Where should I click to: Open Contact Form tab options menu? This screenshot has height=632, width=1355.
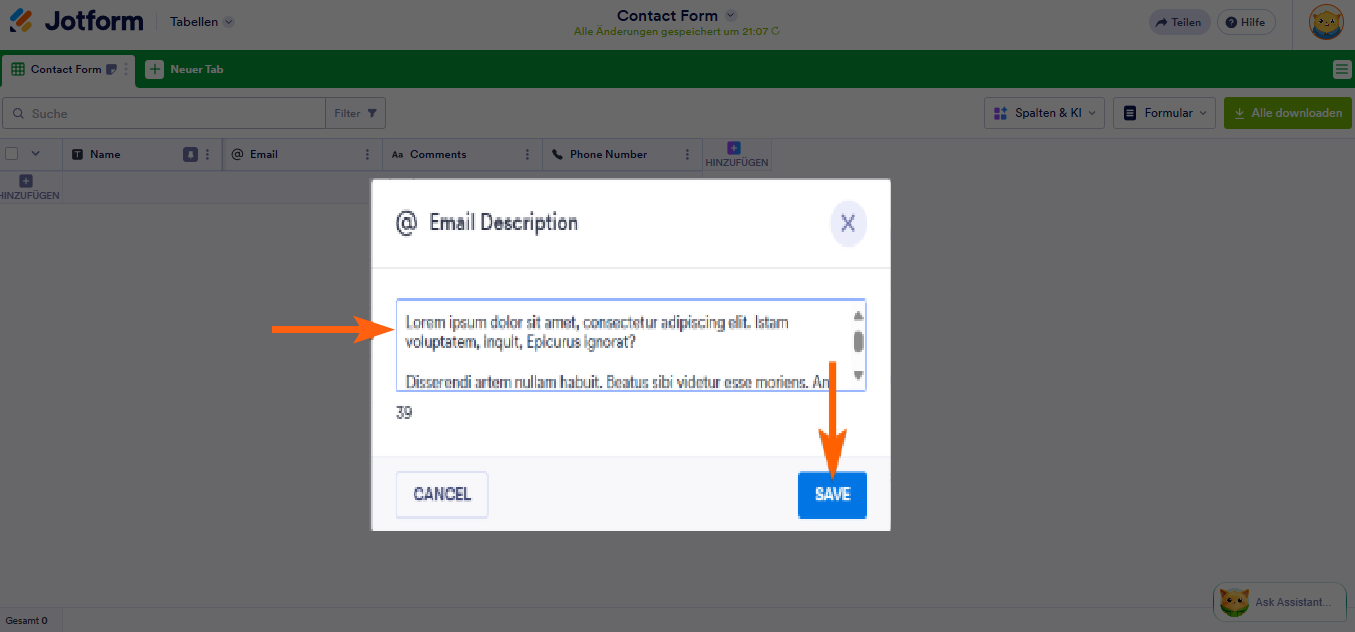coord(126,70)
